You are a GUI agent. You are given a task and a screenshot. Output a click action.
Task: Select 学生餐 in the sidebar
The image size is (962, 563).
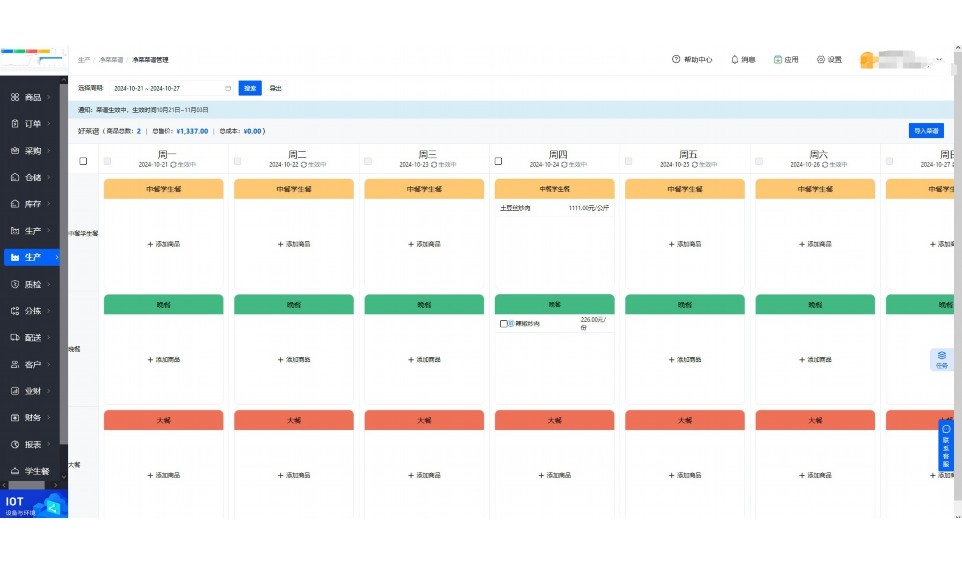pyautogui.click(x=34, y=471)
